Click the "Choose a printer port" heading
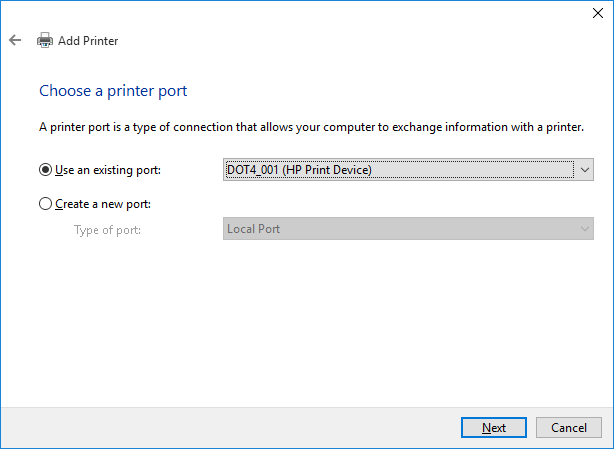This screenshot has height=449, width=614. [x=113, y=91]
